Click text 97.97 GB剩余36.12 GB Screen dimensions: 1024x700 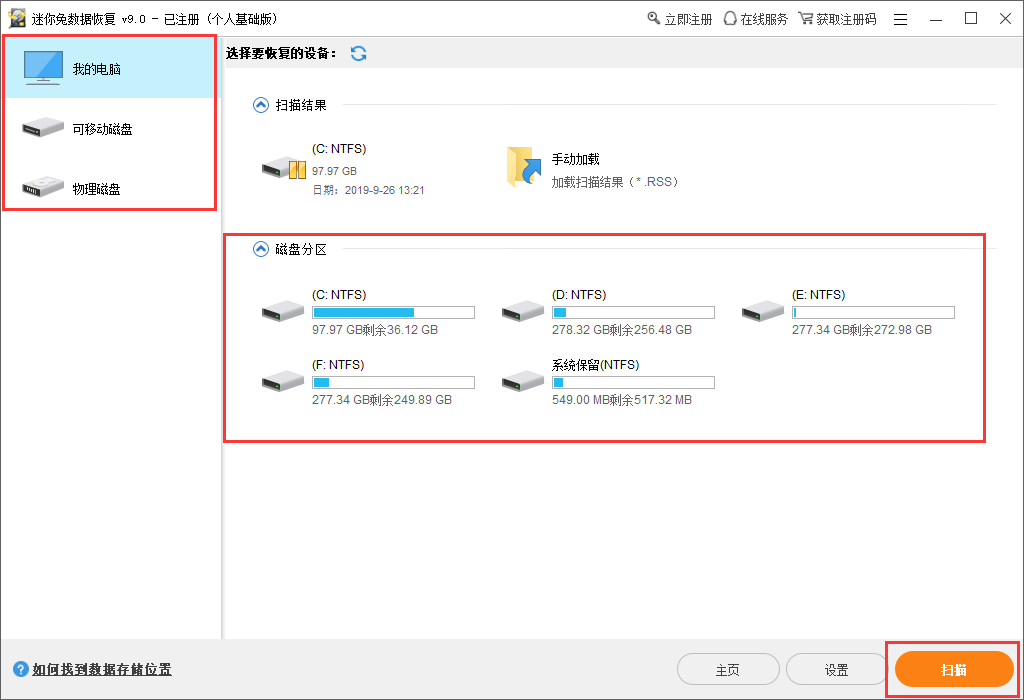pos(375,330)
